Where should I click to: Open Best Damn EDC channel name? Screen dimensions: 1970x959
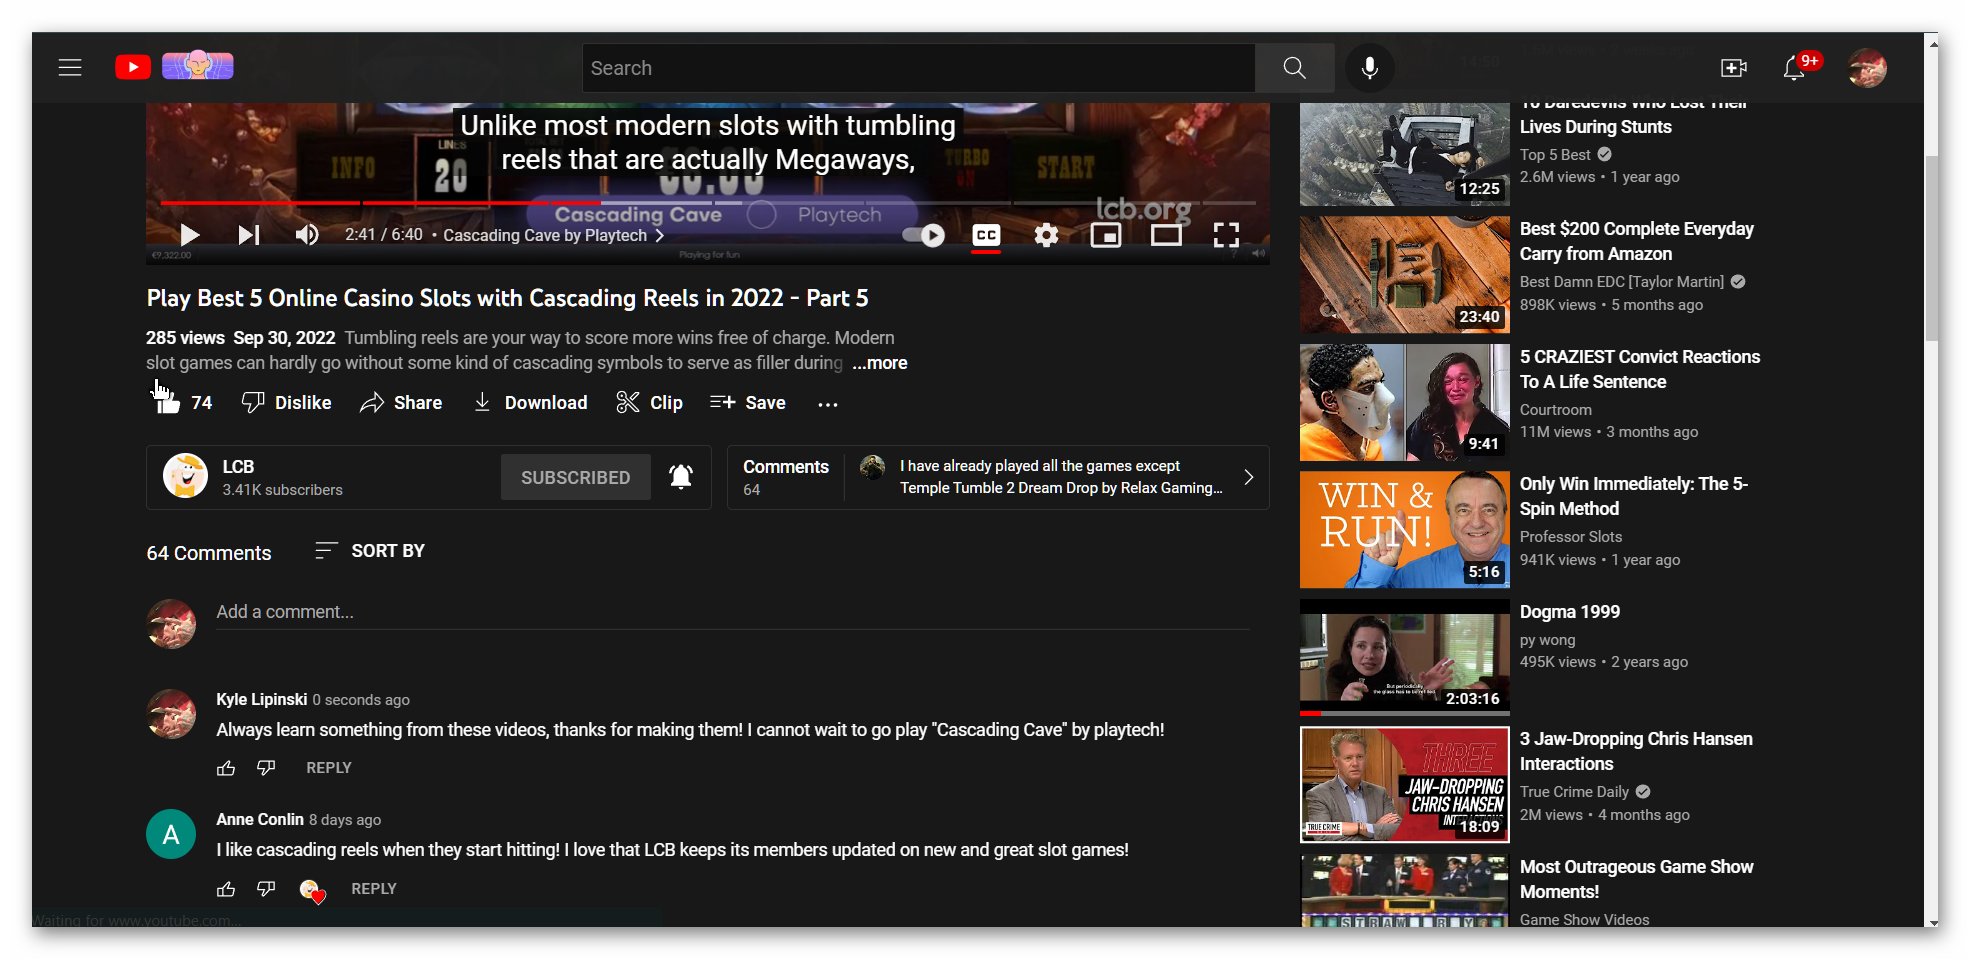tap(1622, 282)
